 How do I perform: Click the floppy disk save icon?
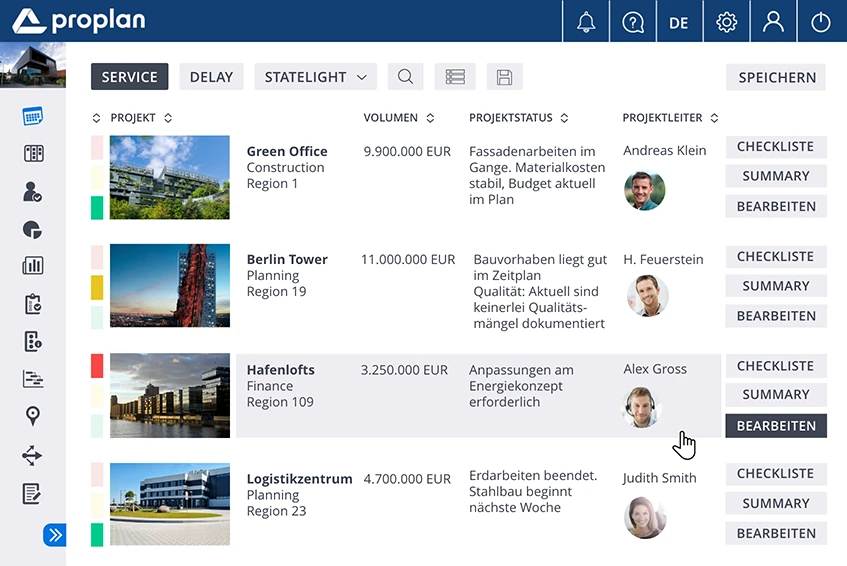504,77
